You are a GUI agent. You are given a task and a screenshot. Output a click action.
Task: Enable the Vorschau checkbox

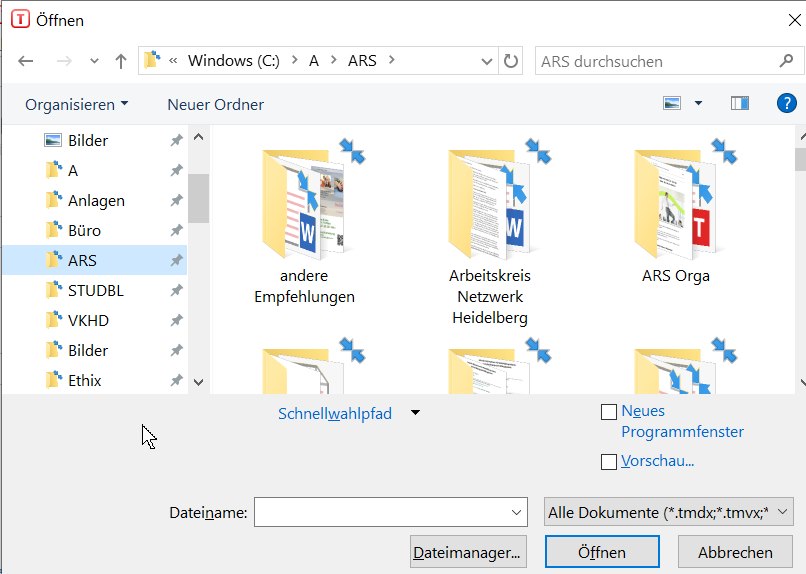pyautogui.click(x=609, y=461)
